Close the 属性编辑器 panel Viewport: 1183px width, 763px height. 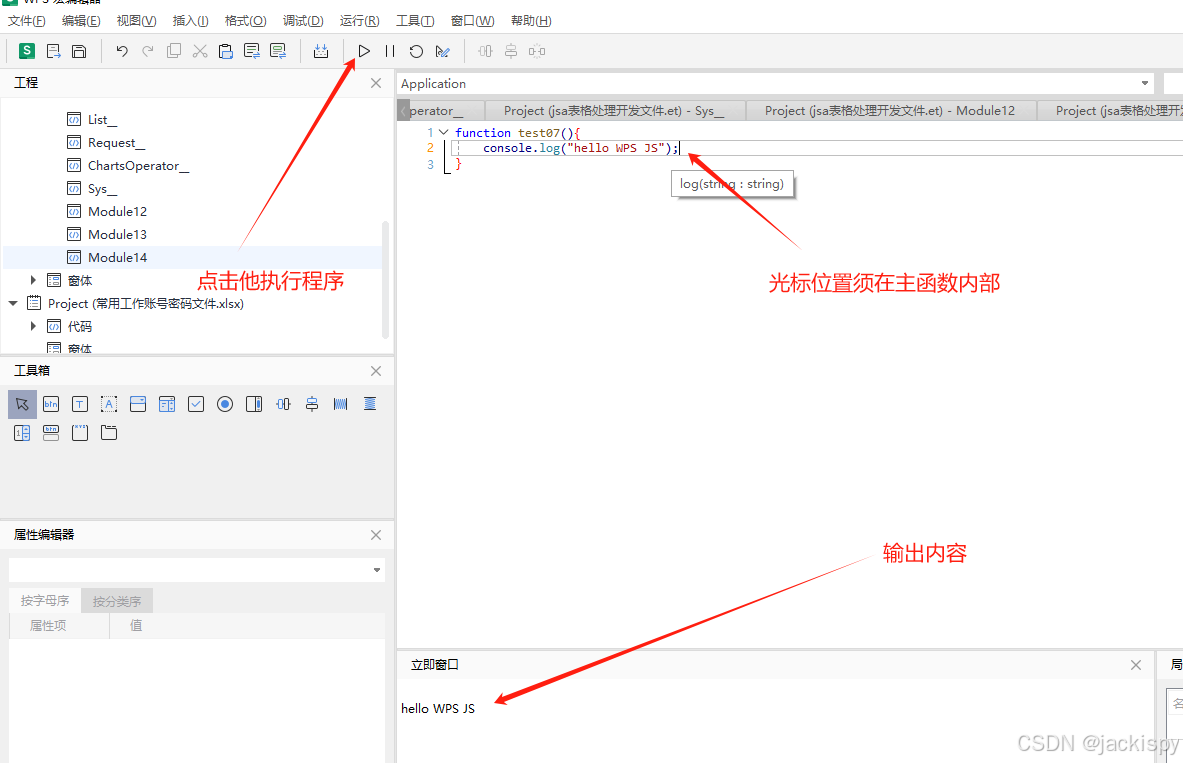click(x=376, y=535)
